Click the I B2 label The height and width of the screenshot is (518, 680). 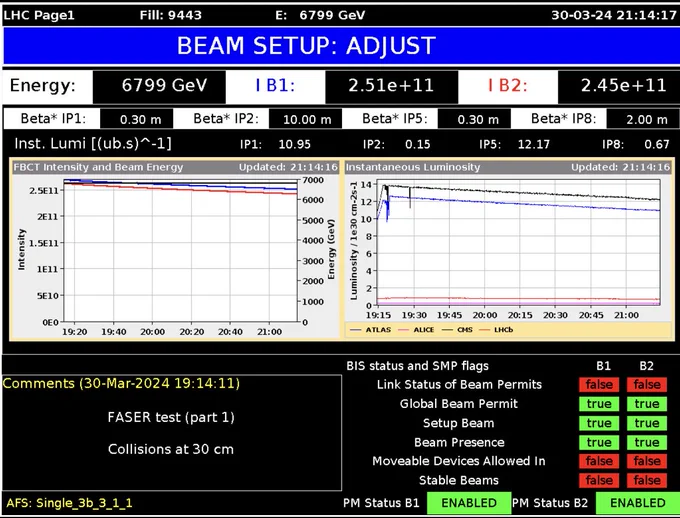point(508,85)
